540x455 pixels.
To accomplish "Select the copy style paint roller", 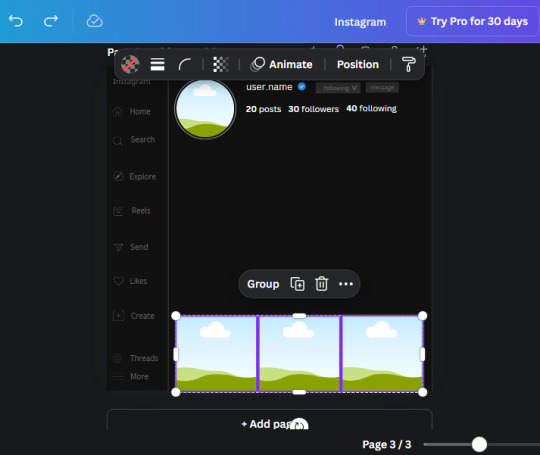I will pos(408,64).
